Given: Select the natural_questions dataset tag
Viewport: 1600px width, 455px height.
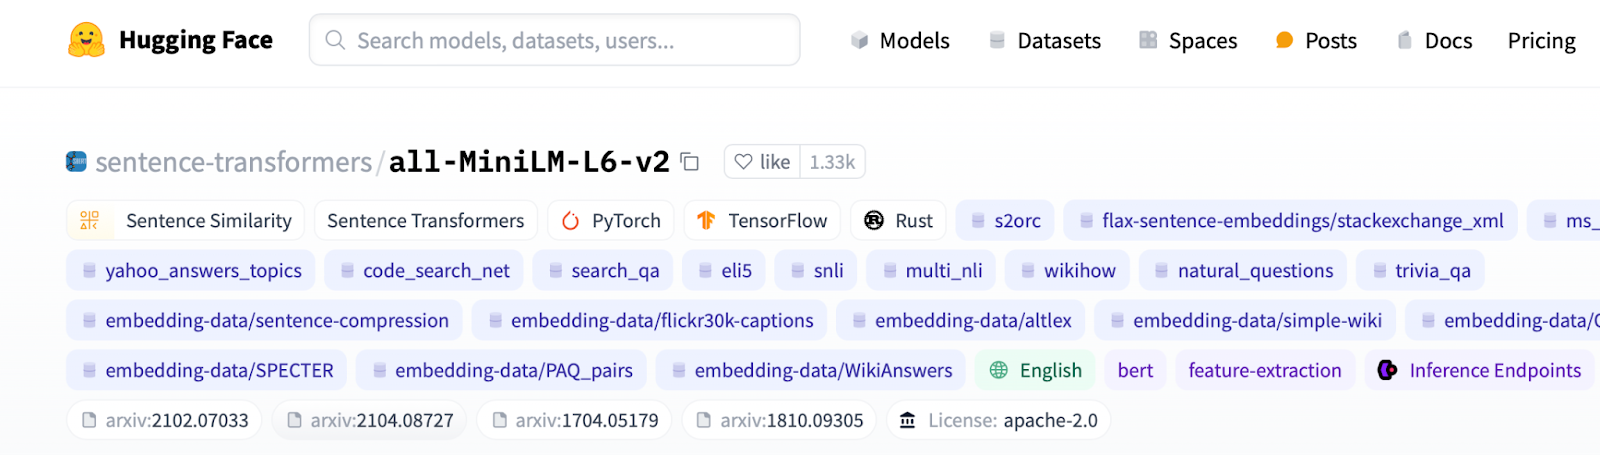Looking at the screenshot, I should click(x=1243, y=271).
